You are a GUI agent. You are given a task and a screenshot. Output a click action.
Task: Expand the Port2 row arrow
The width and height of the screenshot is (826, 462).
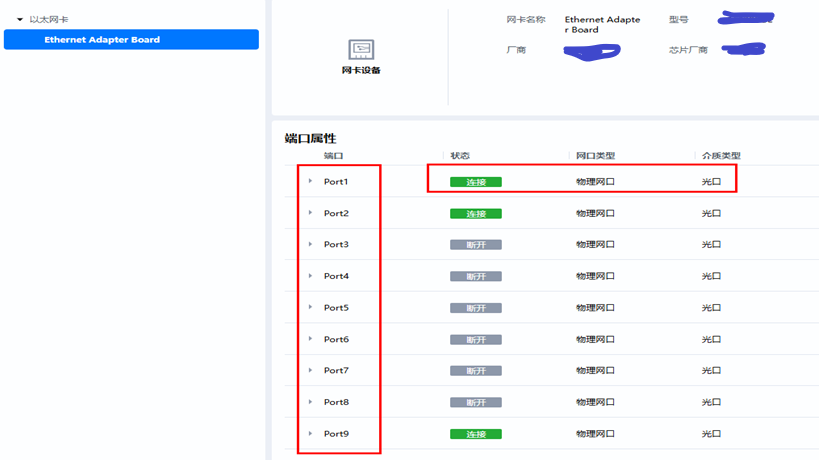pyautogui.click(x=311, y=213)
